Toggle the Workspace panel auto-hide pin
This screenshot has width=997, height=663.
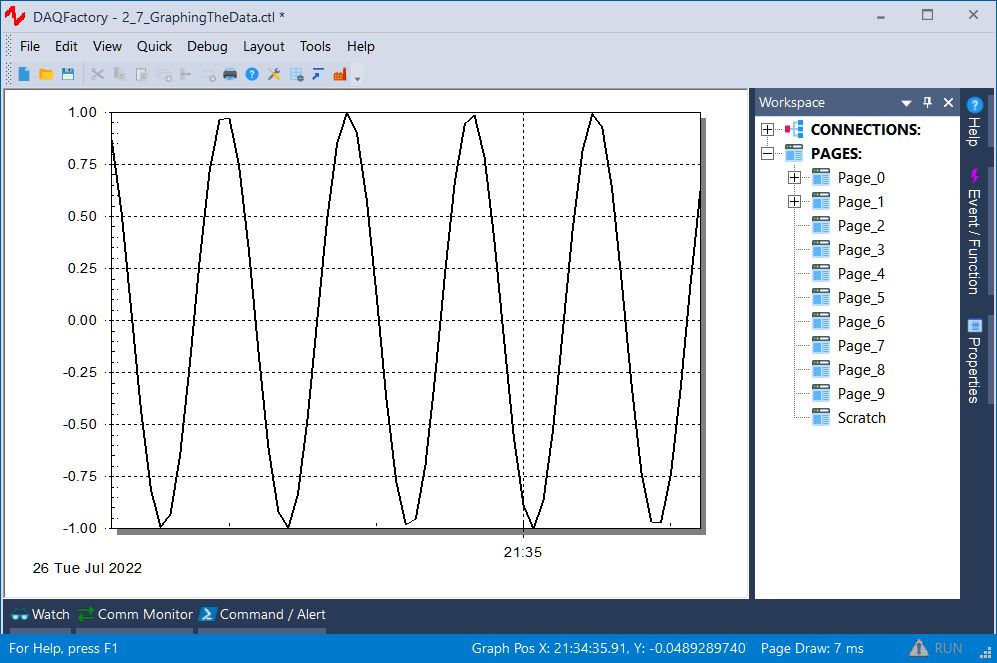click(927, 102)
